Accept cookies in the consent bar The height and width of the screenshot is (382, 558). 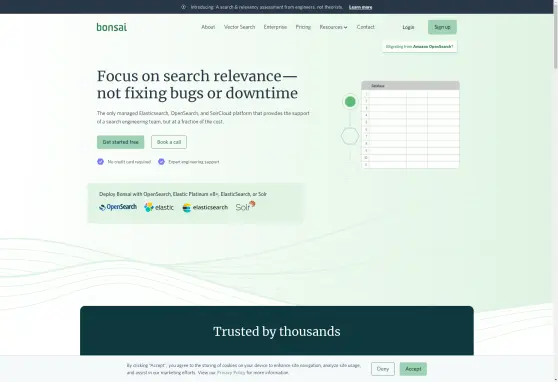(x=413, y=369)
